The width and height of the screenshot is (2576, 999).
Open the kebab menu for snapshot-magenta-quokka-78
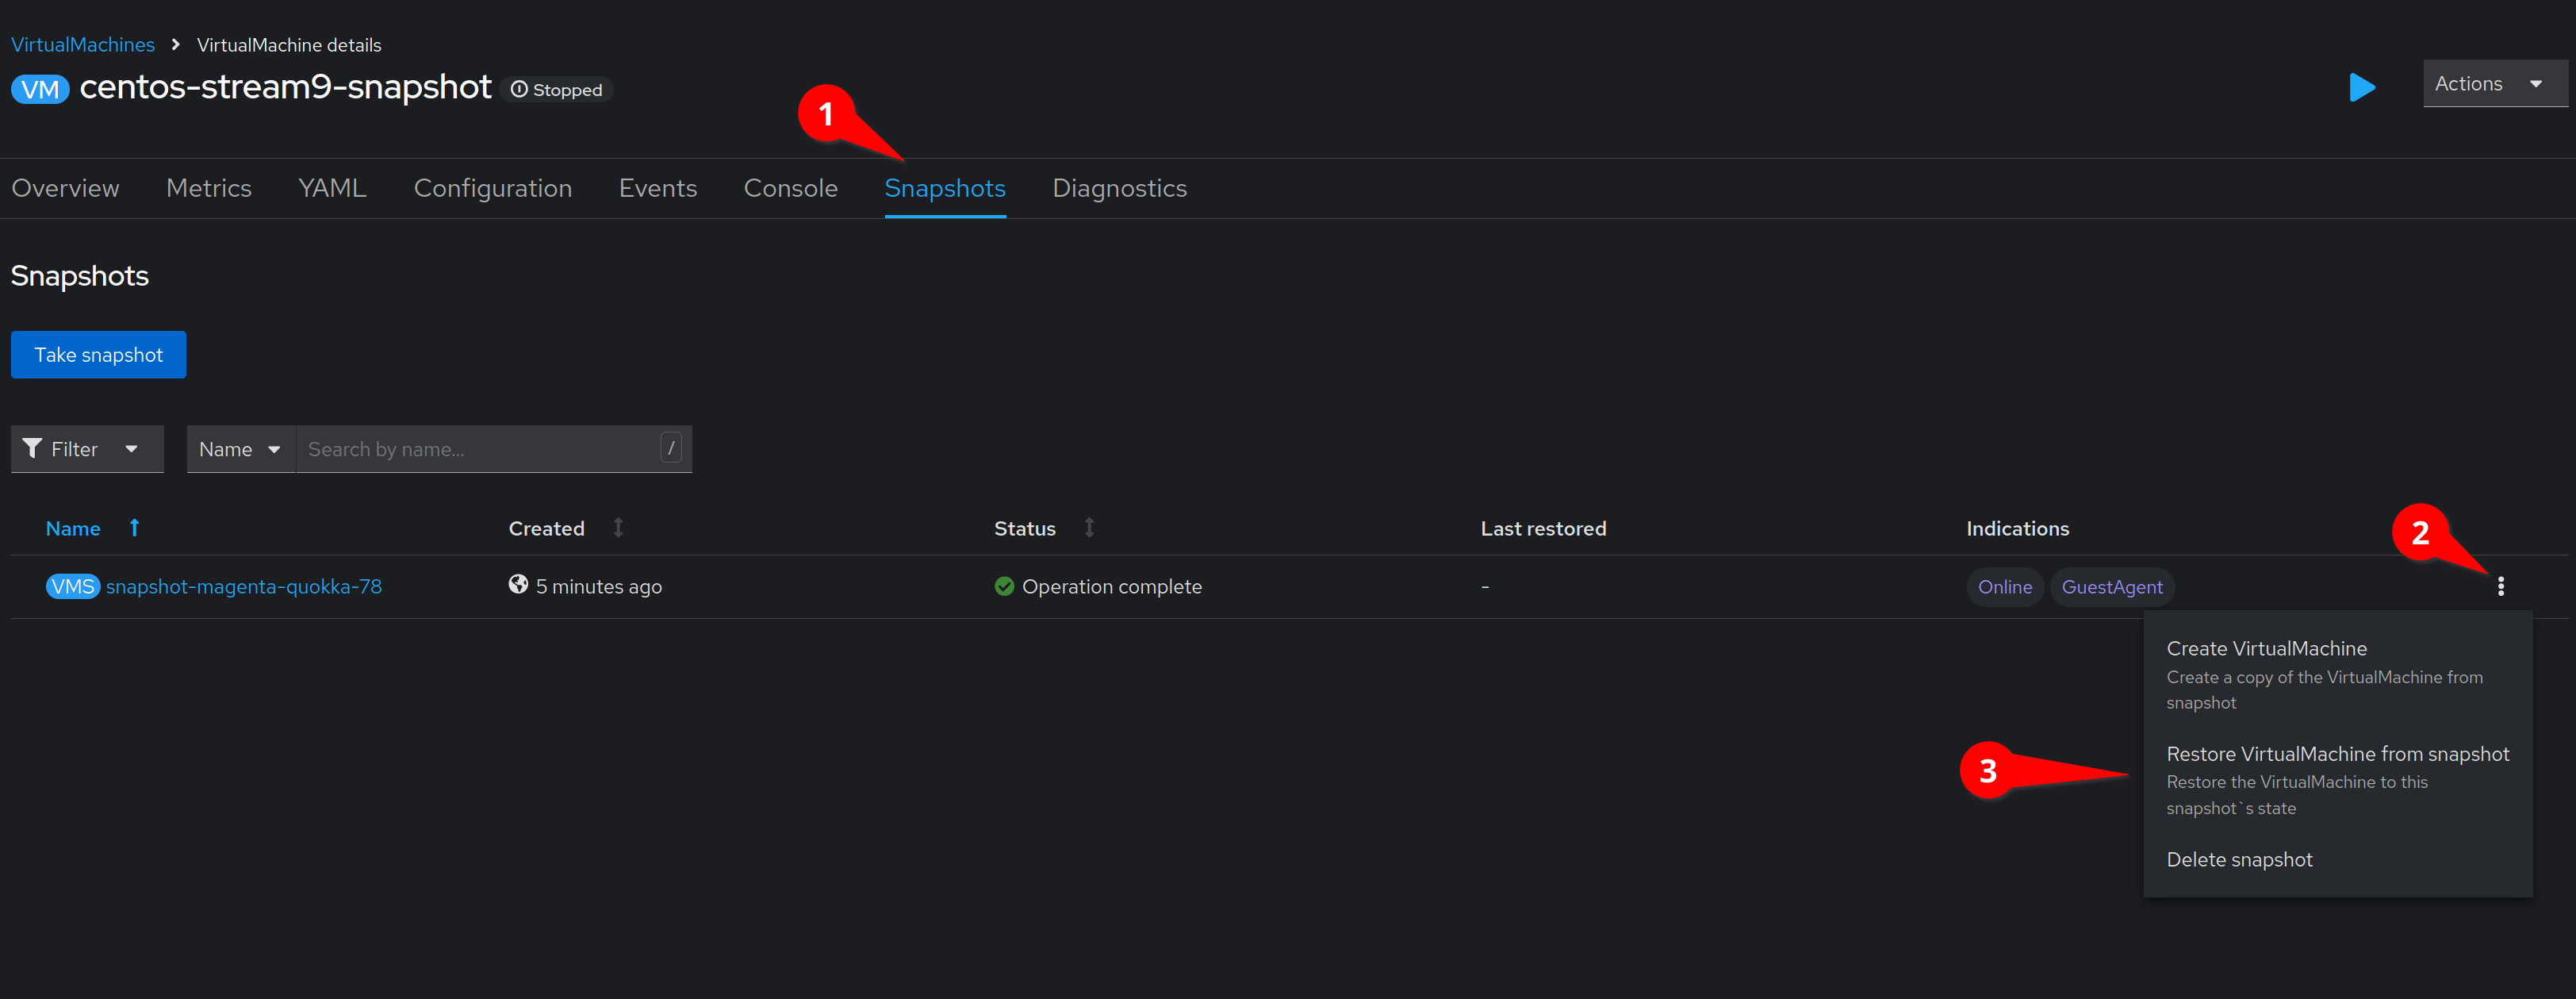pyautogui.click(x=2500, y=586)
